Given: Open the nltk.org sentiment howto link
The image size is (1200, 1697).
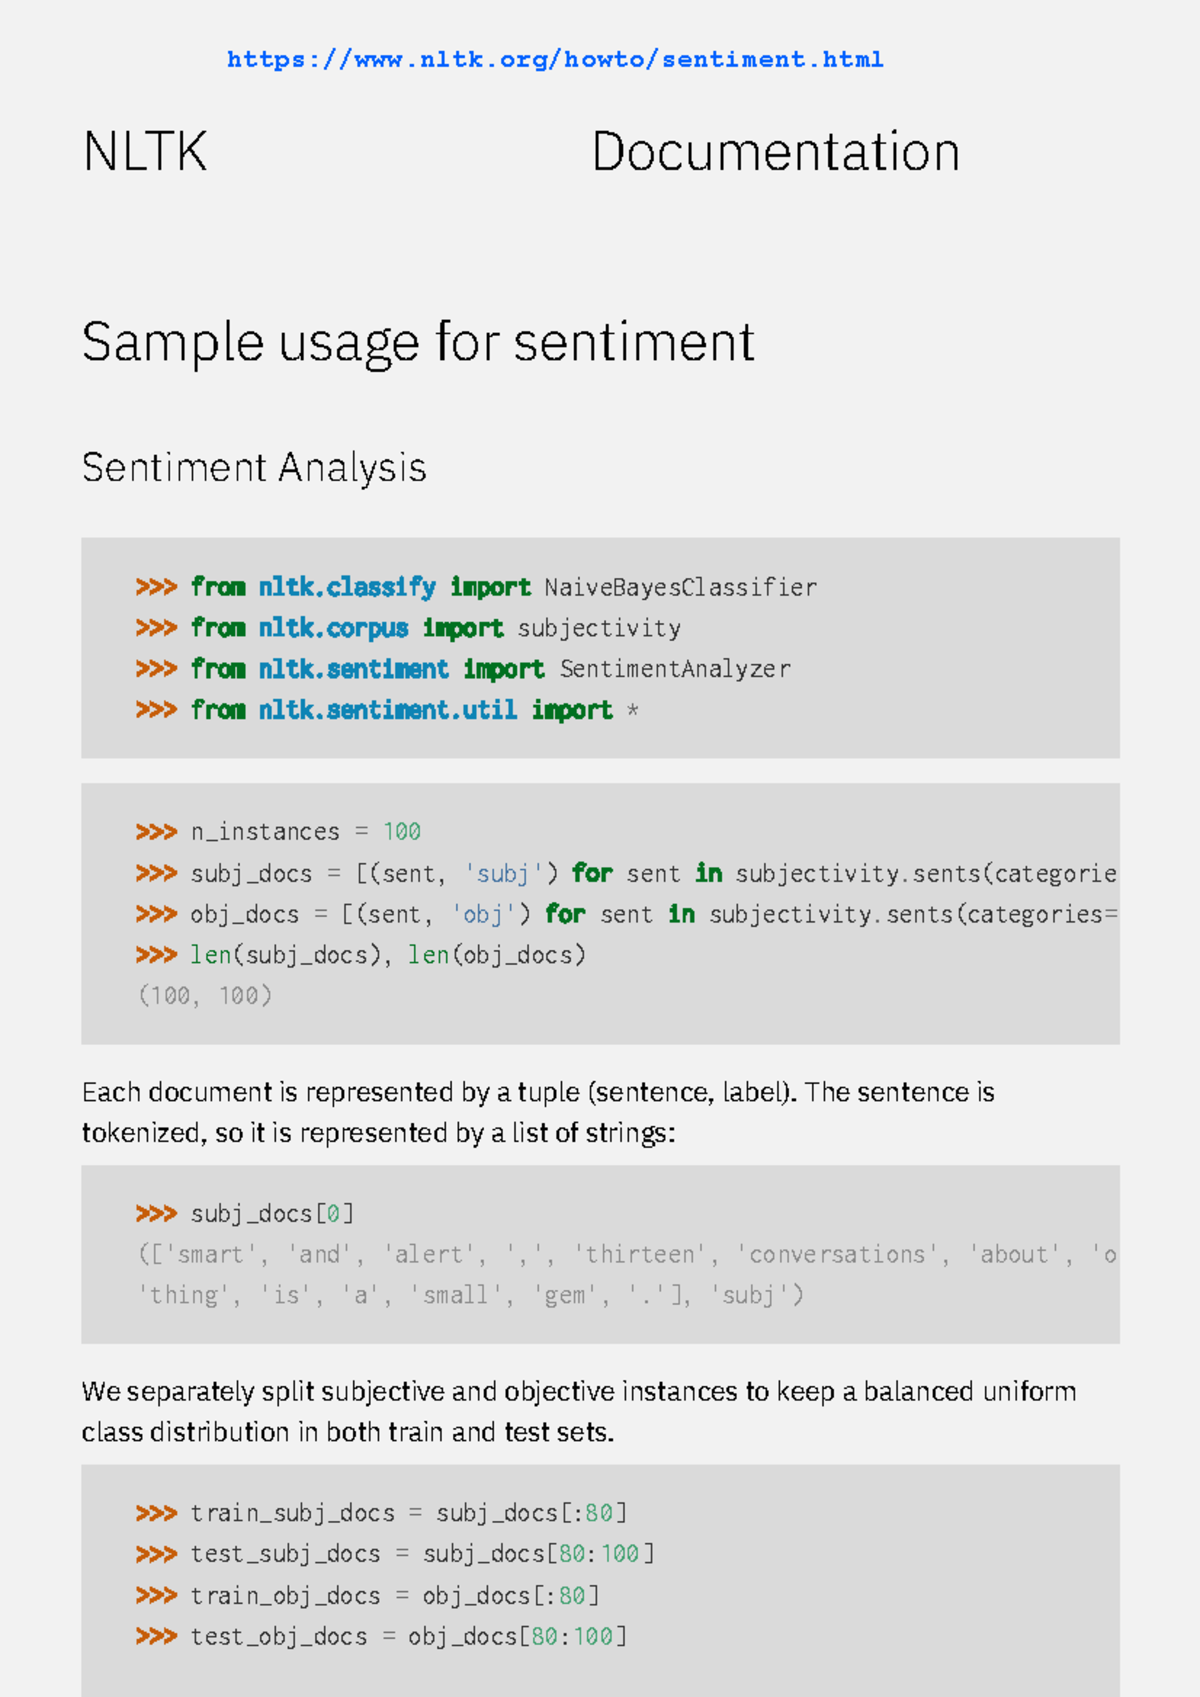Looking at the screenshot, I should (x=555, y=60).
